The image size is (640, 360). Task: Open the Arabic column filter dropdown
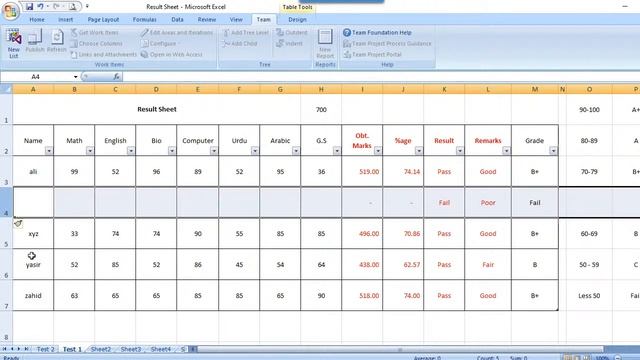click(296, 151)
